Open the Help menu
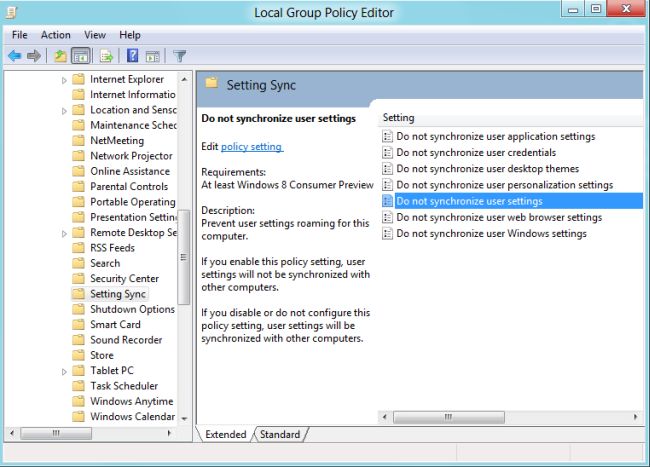 tap(130, 35)
